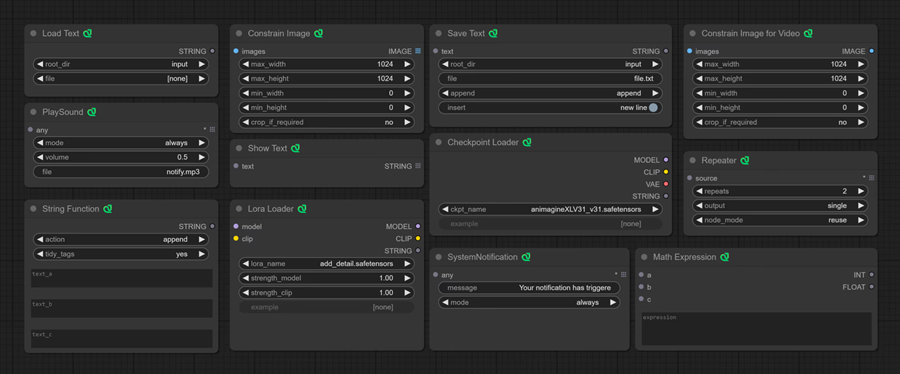Click the green icon next to Math Expression
The width and height of the screenshot is (900, 374).
[724, 257]
